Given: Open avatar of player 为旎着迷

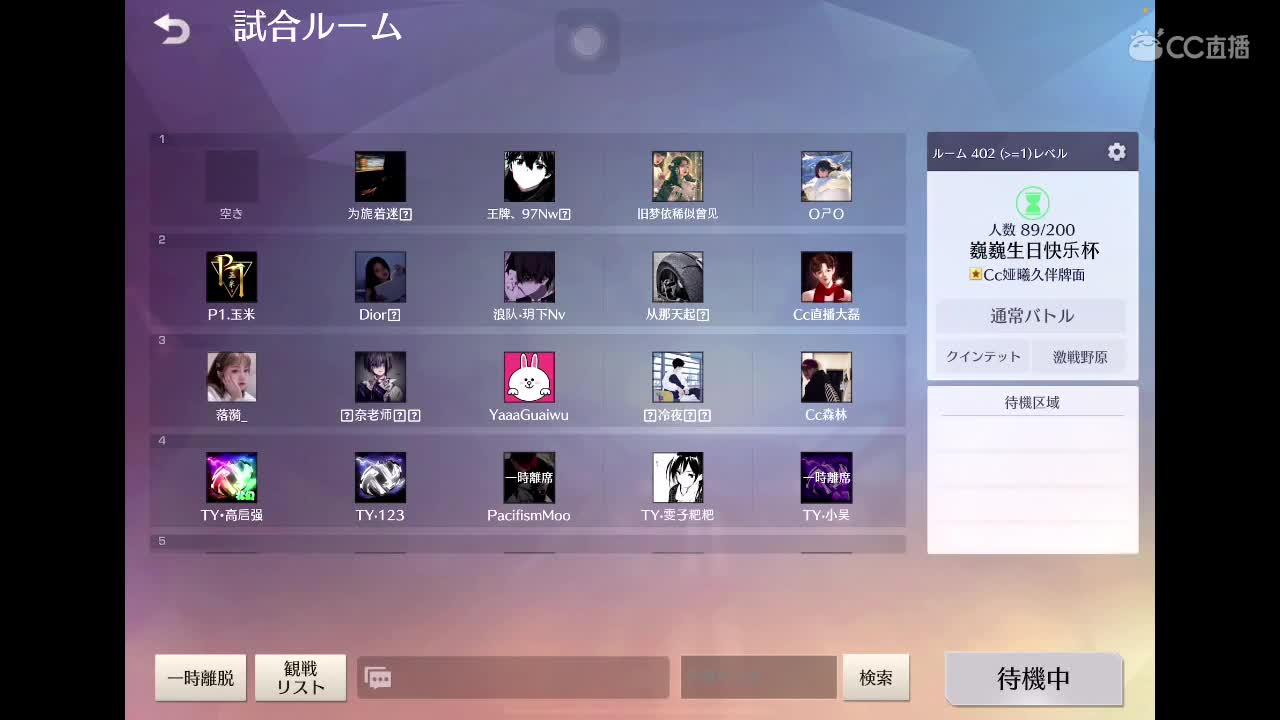Looking at the screenshot, I should [x=380, y=177].
